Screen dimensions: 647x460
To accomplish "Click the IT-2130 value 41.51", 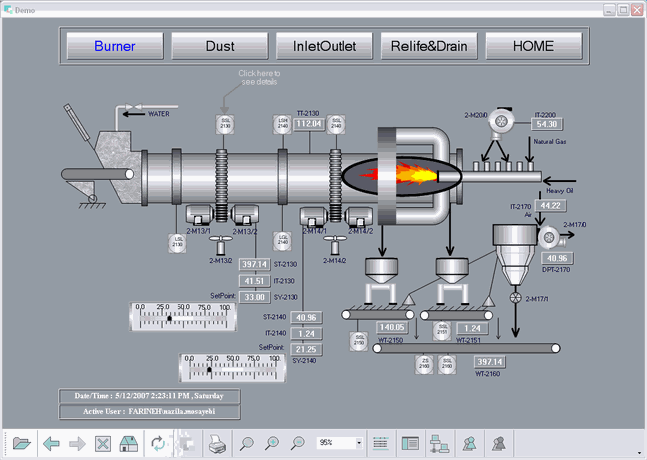I will (x=255, y=281).
